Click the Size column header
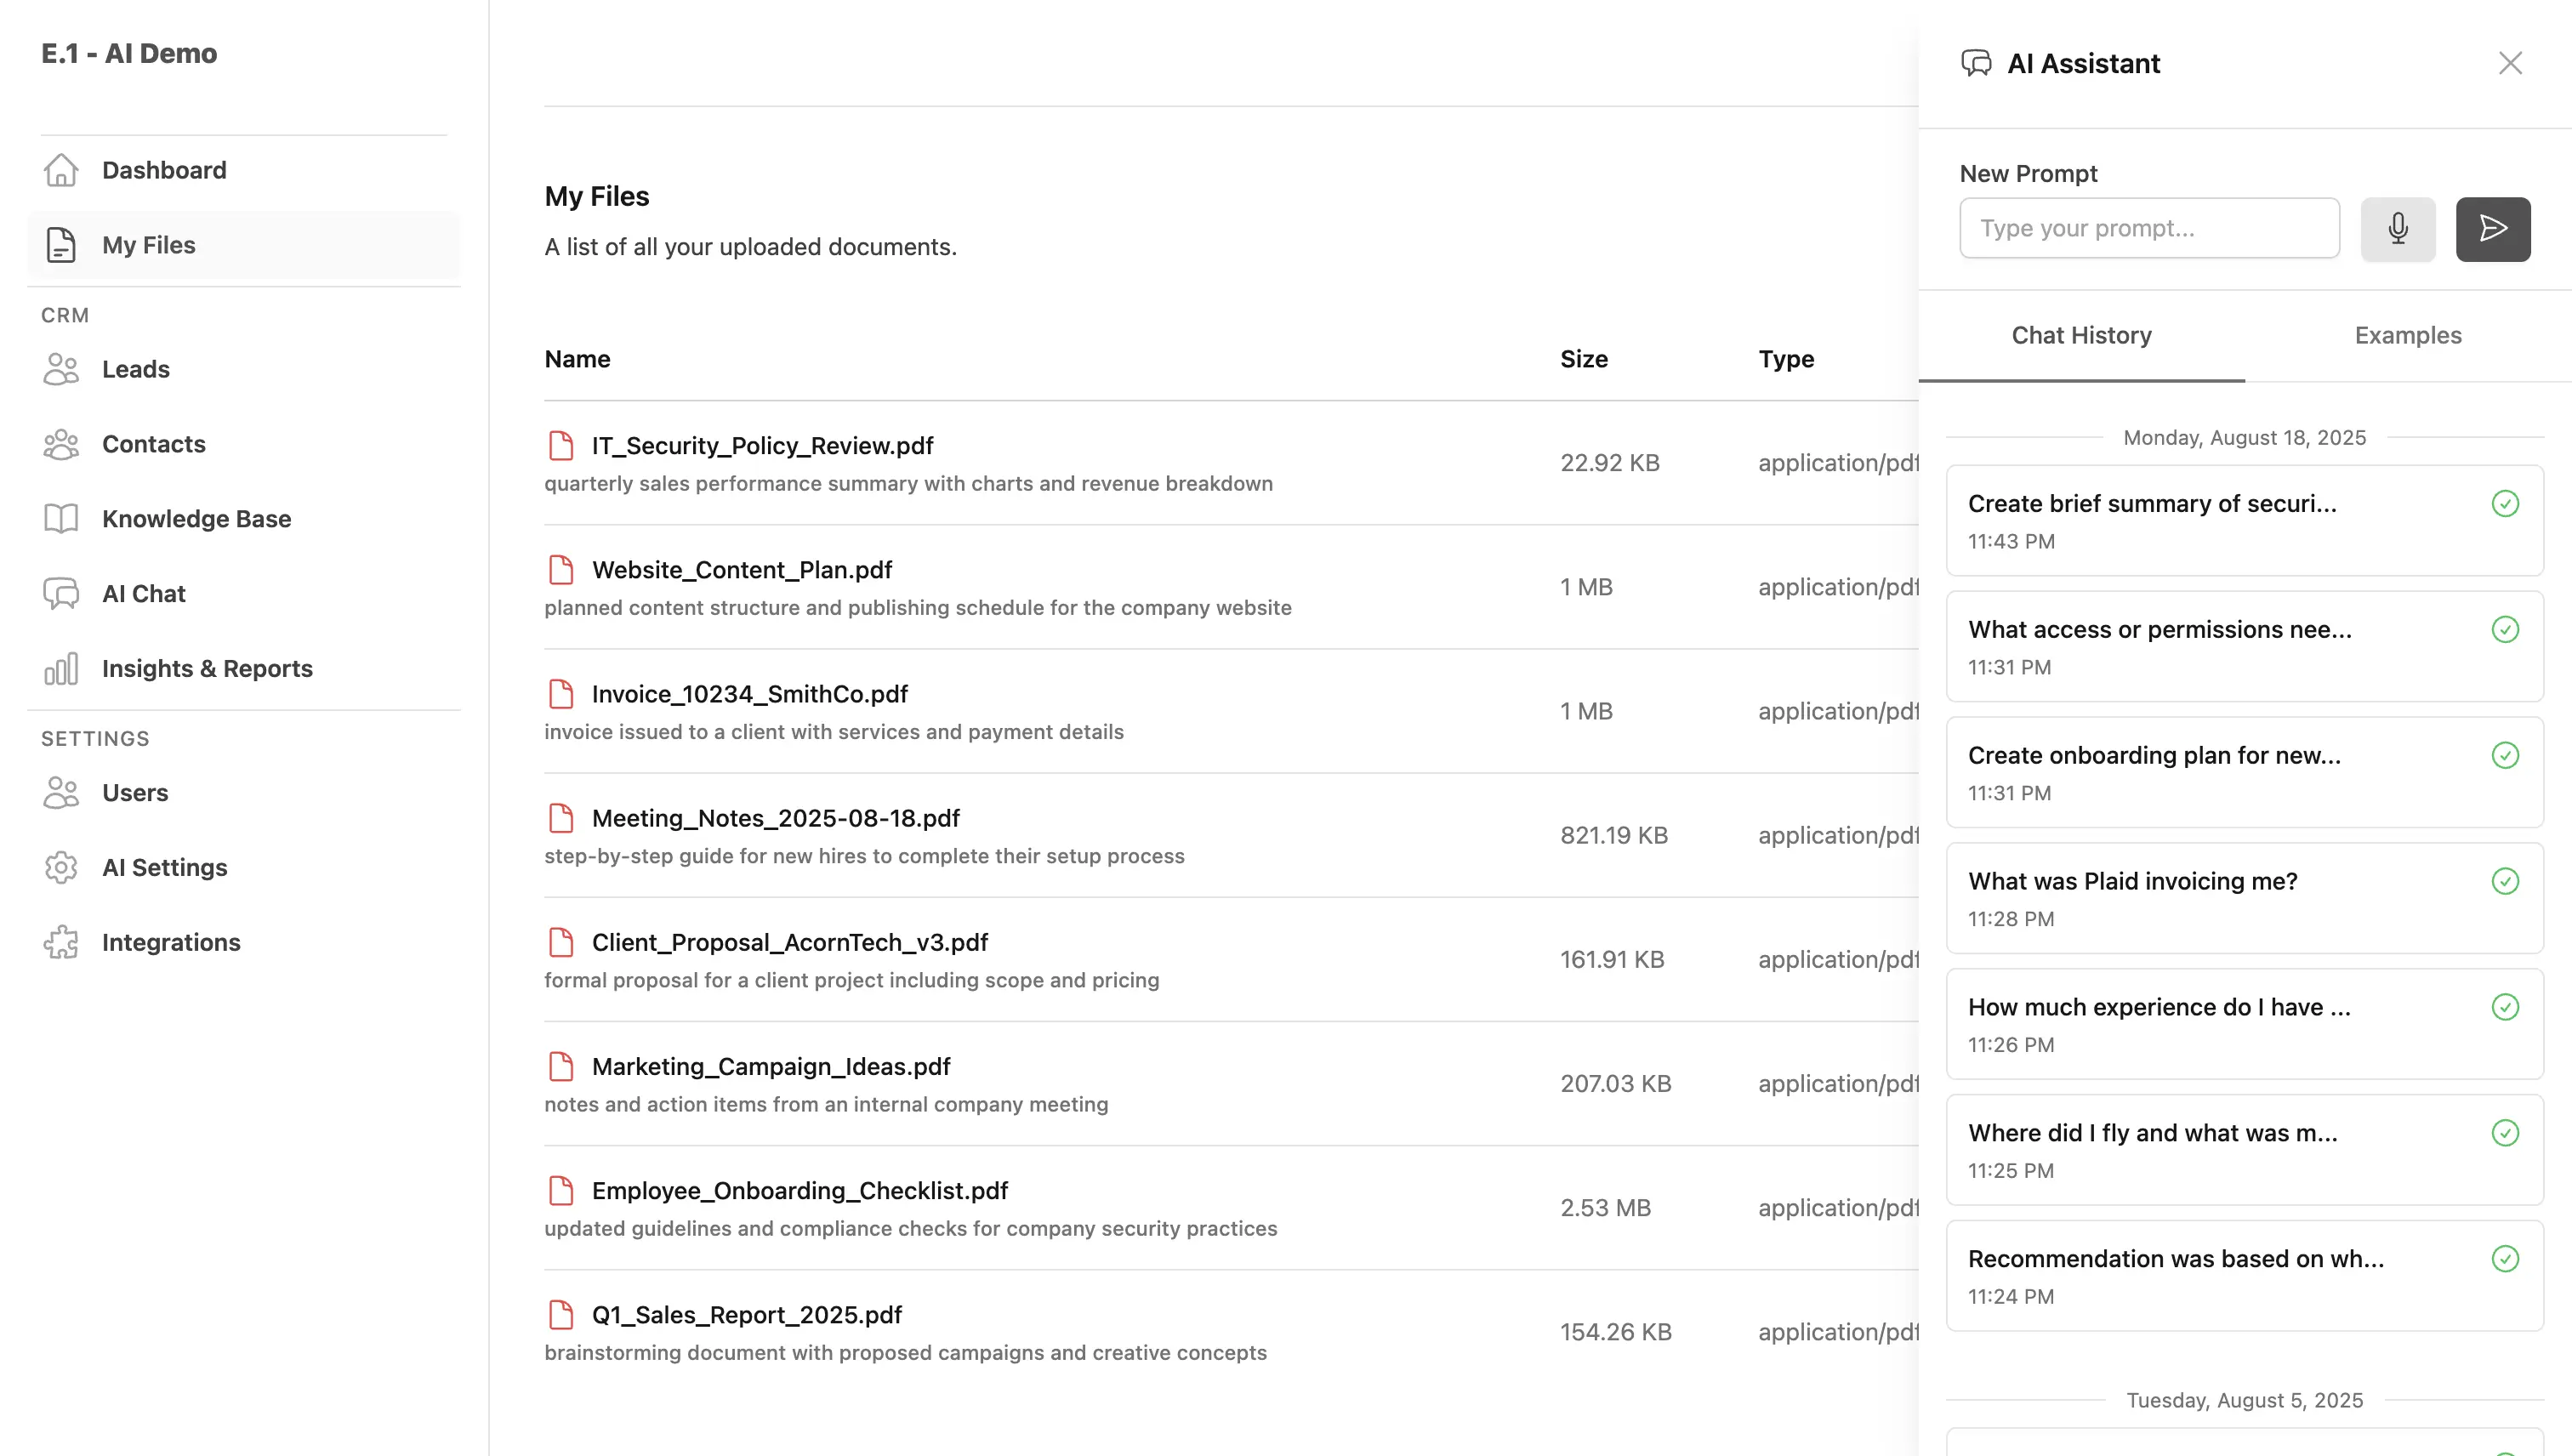This screenshot has height=1456, width=2572. point(1584,359)
